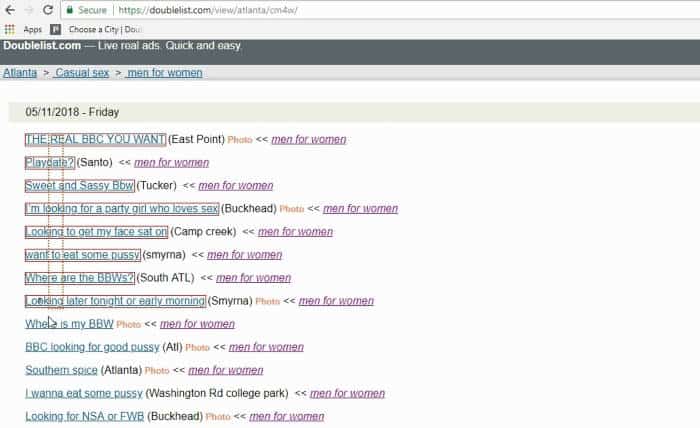Click 'men for women' in the Santo row
The width and height of the screenshot is (700, 428).
point(171,162)
